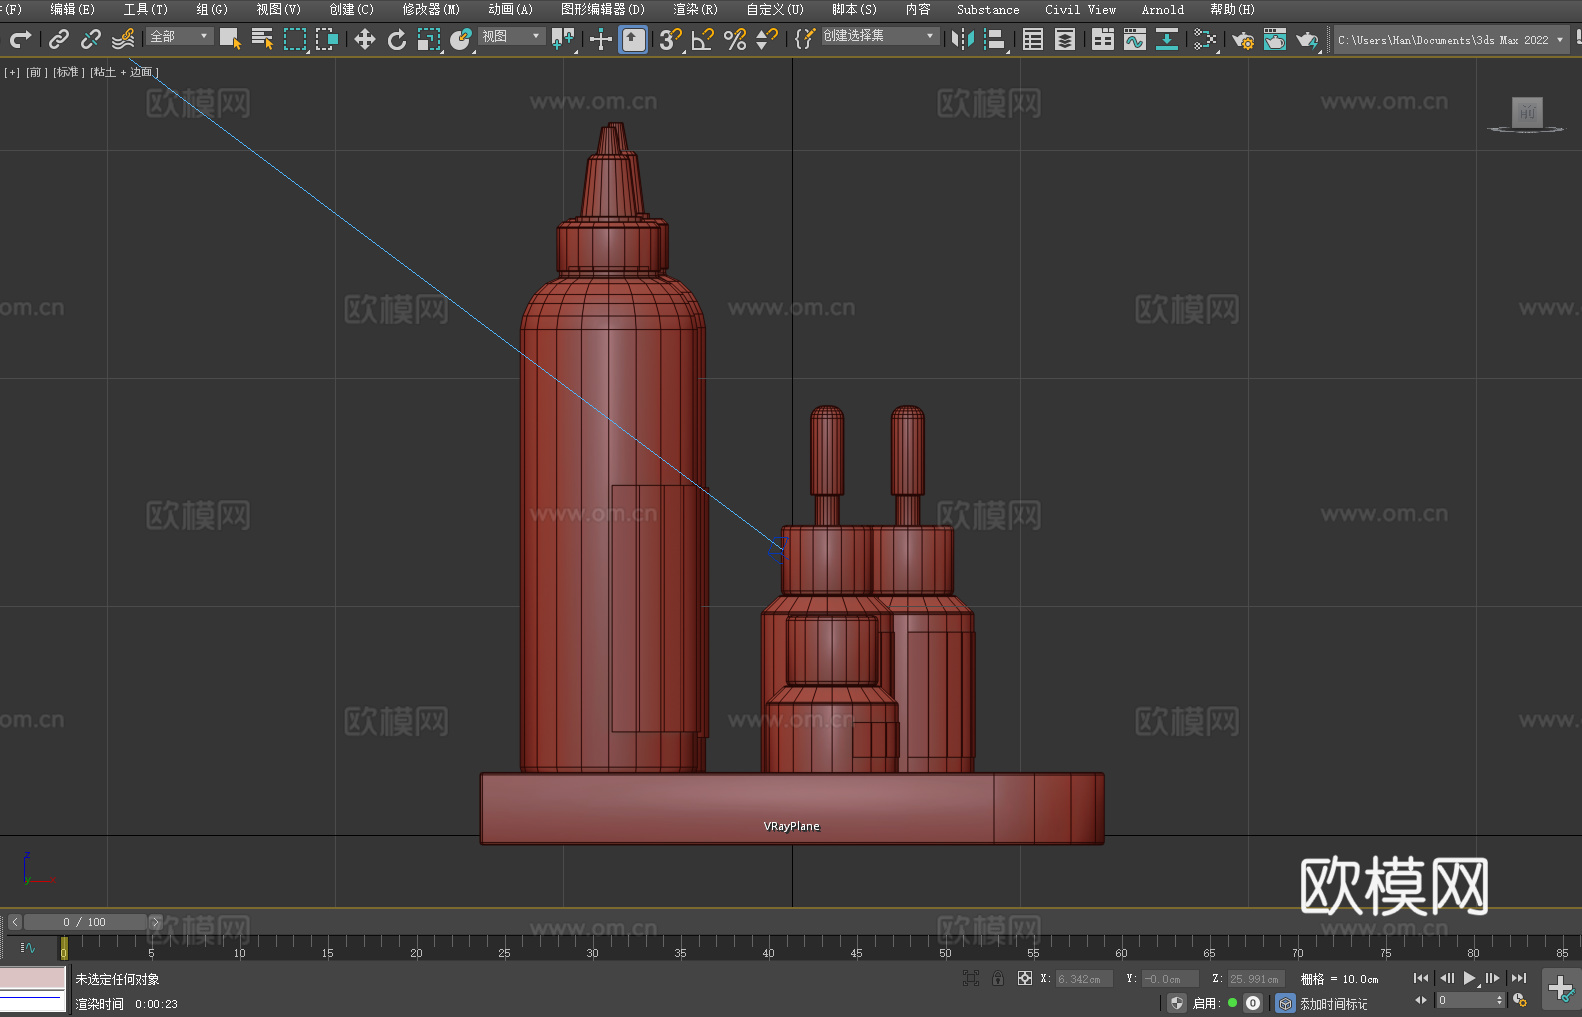Image resolution: width=1582 pixels, height=1017 pixels.
Task: Toggle the Scene Explorer
Action: (1033, 39)
